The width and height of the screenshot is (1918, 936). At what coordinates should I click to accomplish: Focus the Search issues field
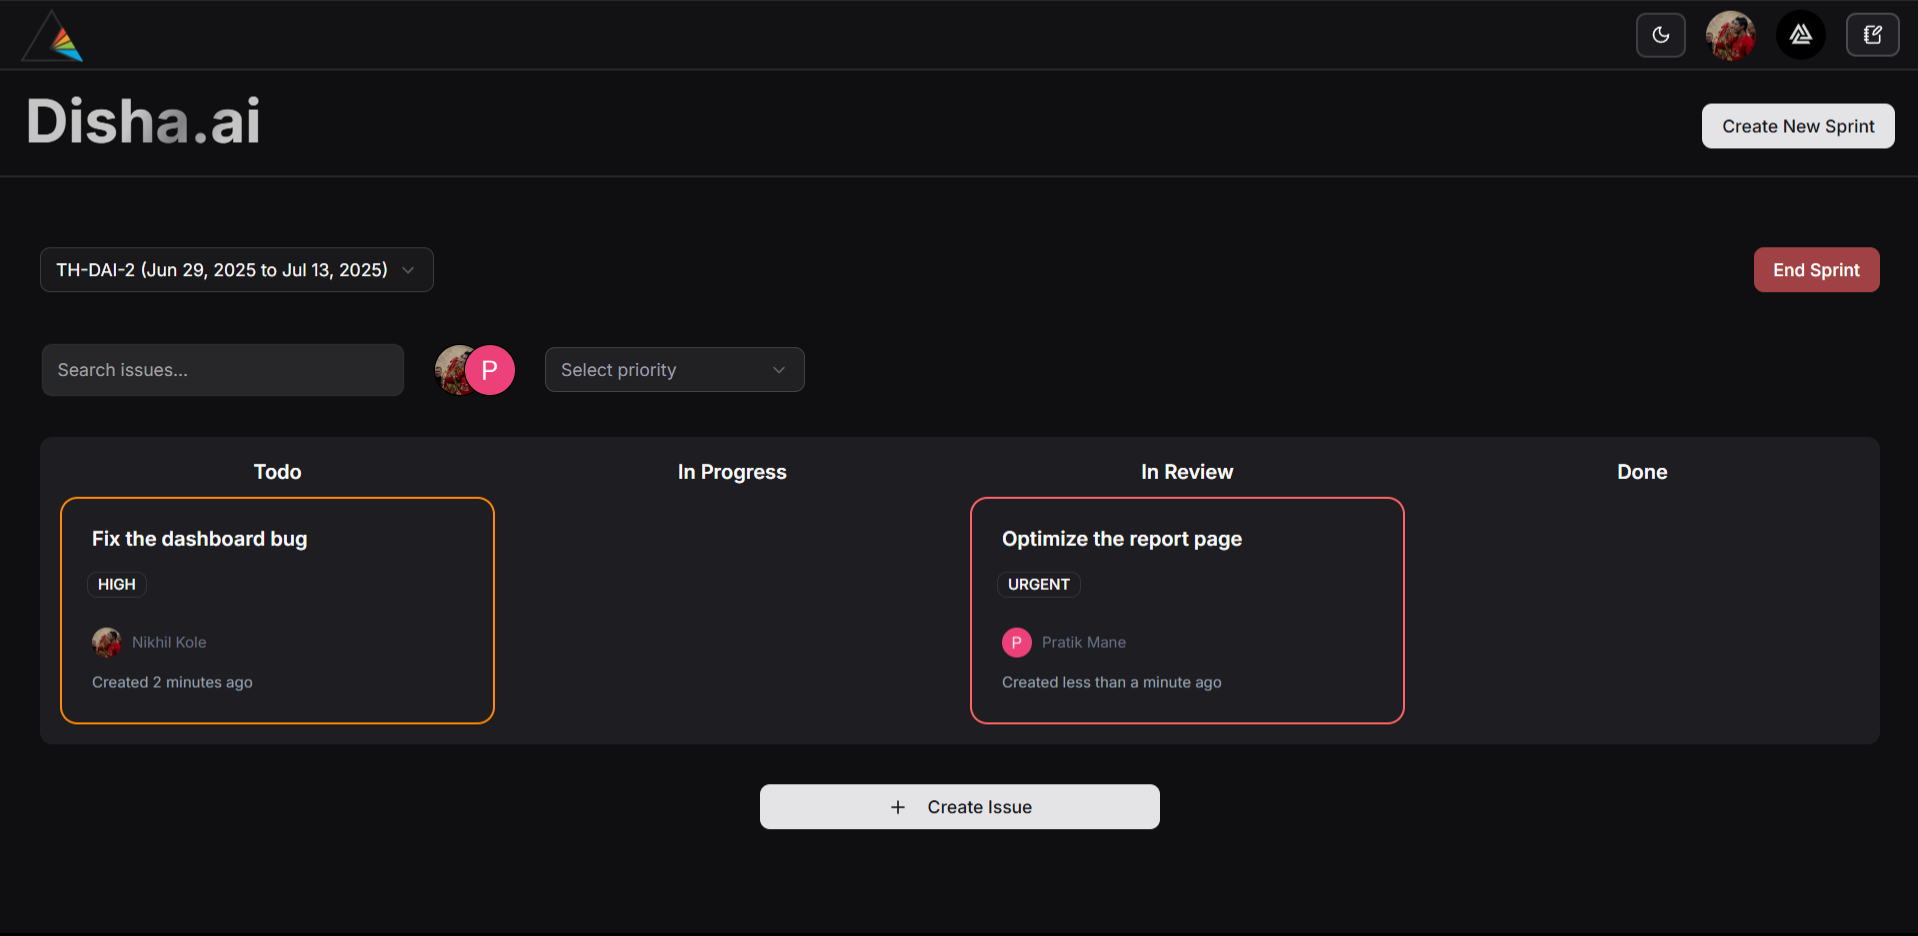pyautogui.click(x=223, y=370)
